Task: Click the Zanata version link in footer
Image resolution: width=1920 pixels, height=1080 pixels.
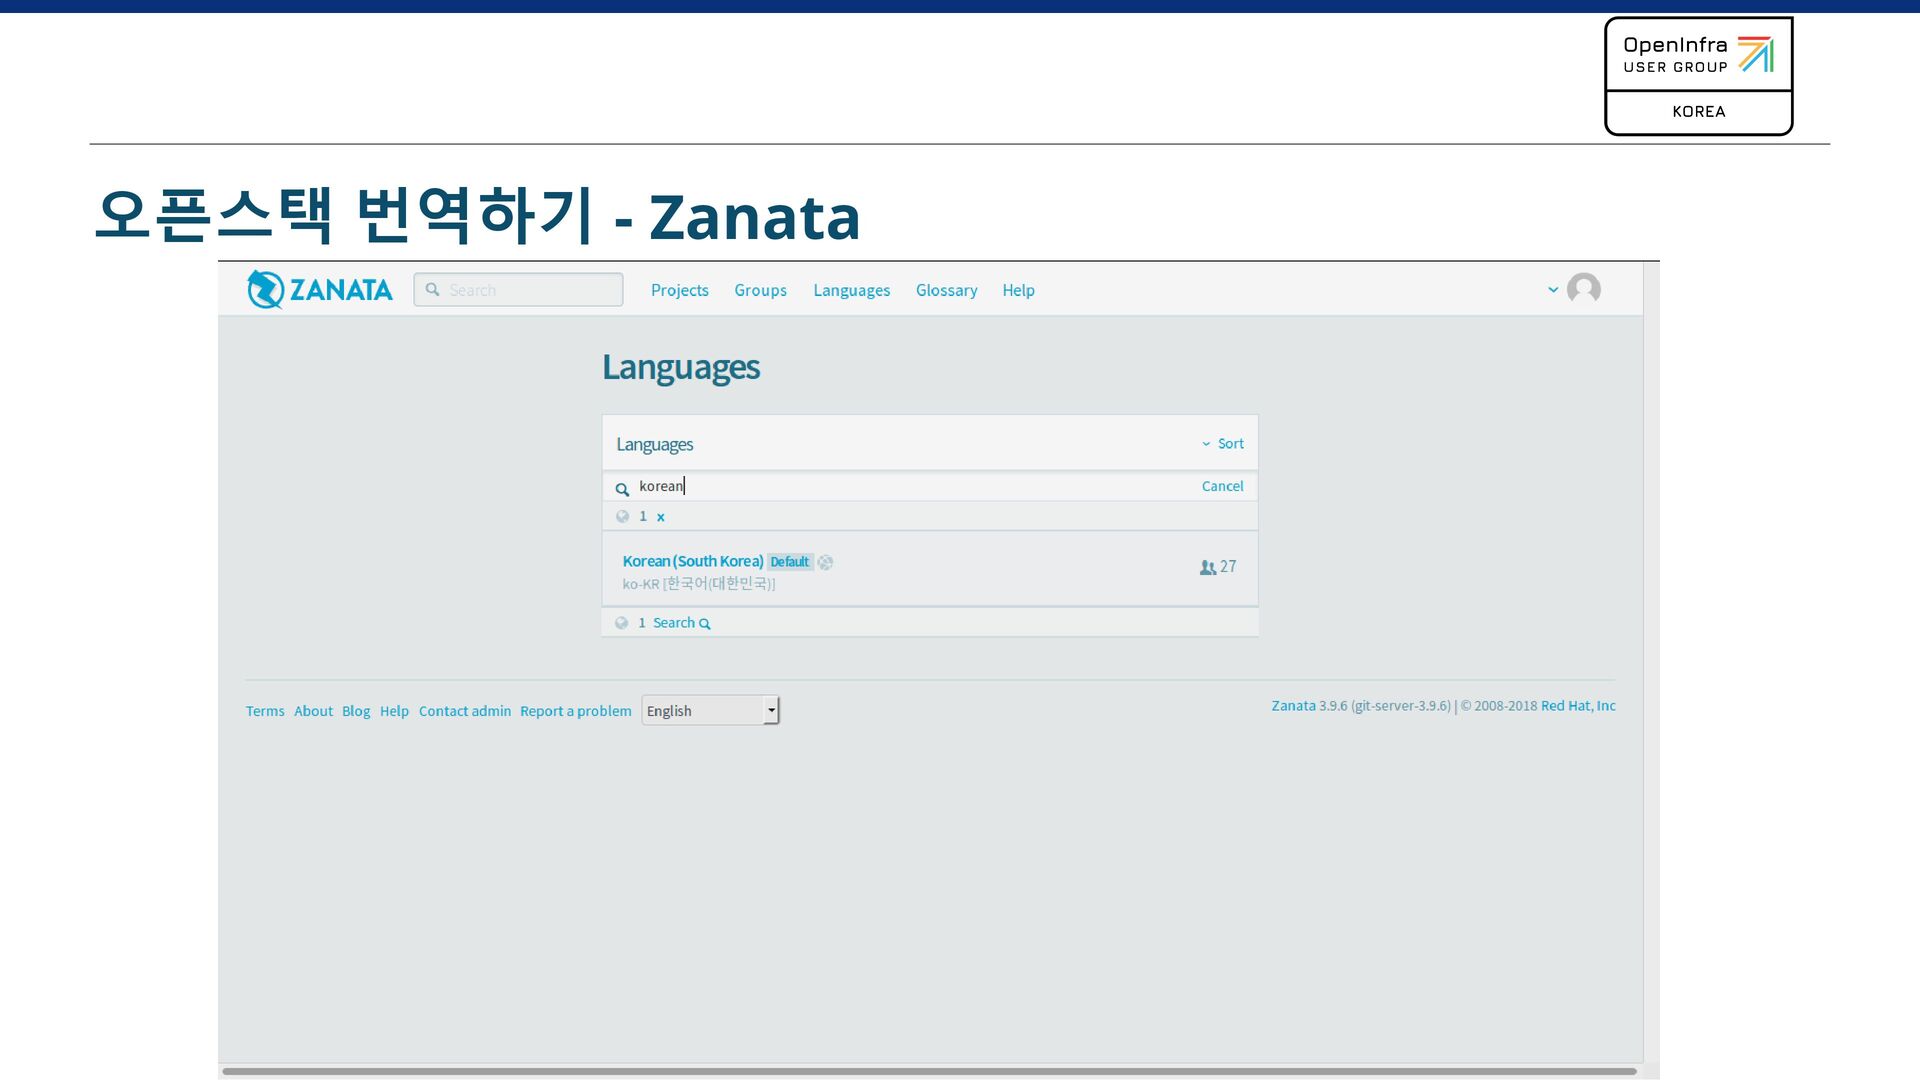Action: point(1293,706)
